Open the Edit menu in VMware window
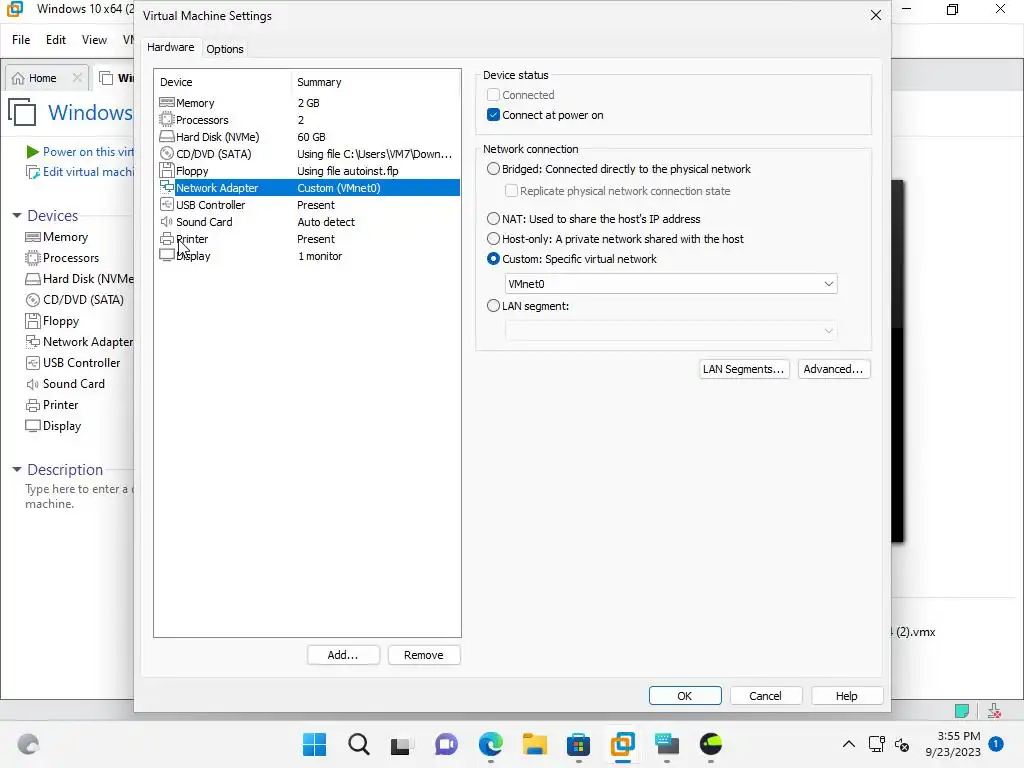 coord(56,40)
